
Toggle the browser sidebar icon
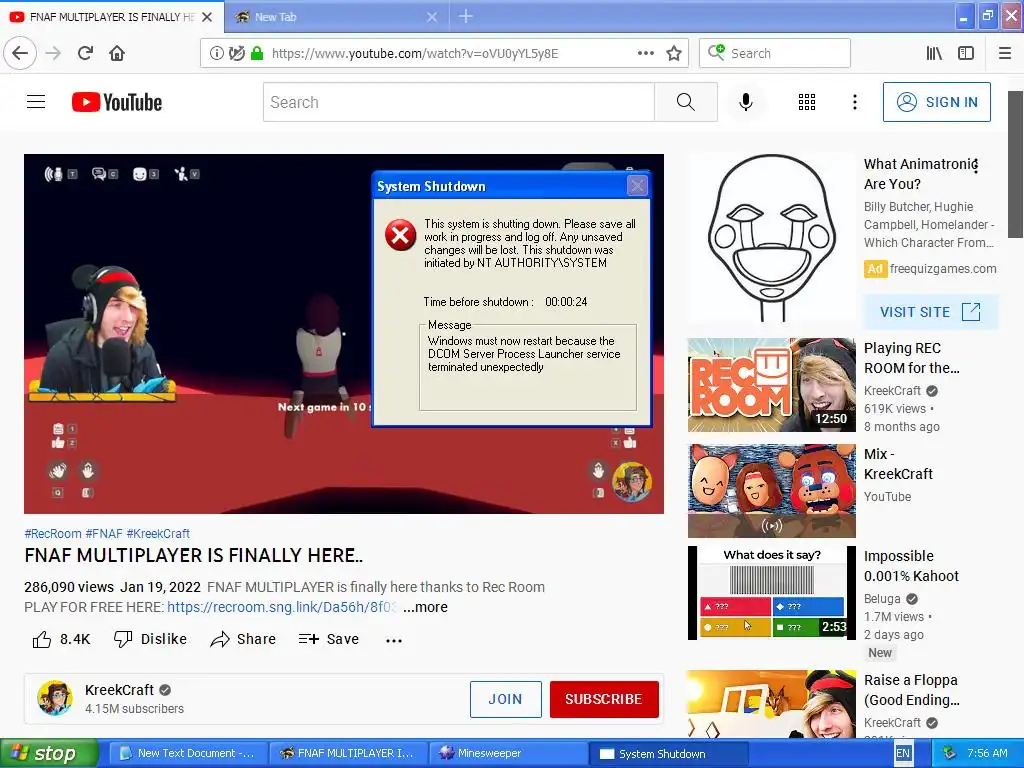966,54
